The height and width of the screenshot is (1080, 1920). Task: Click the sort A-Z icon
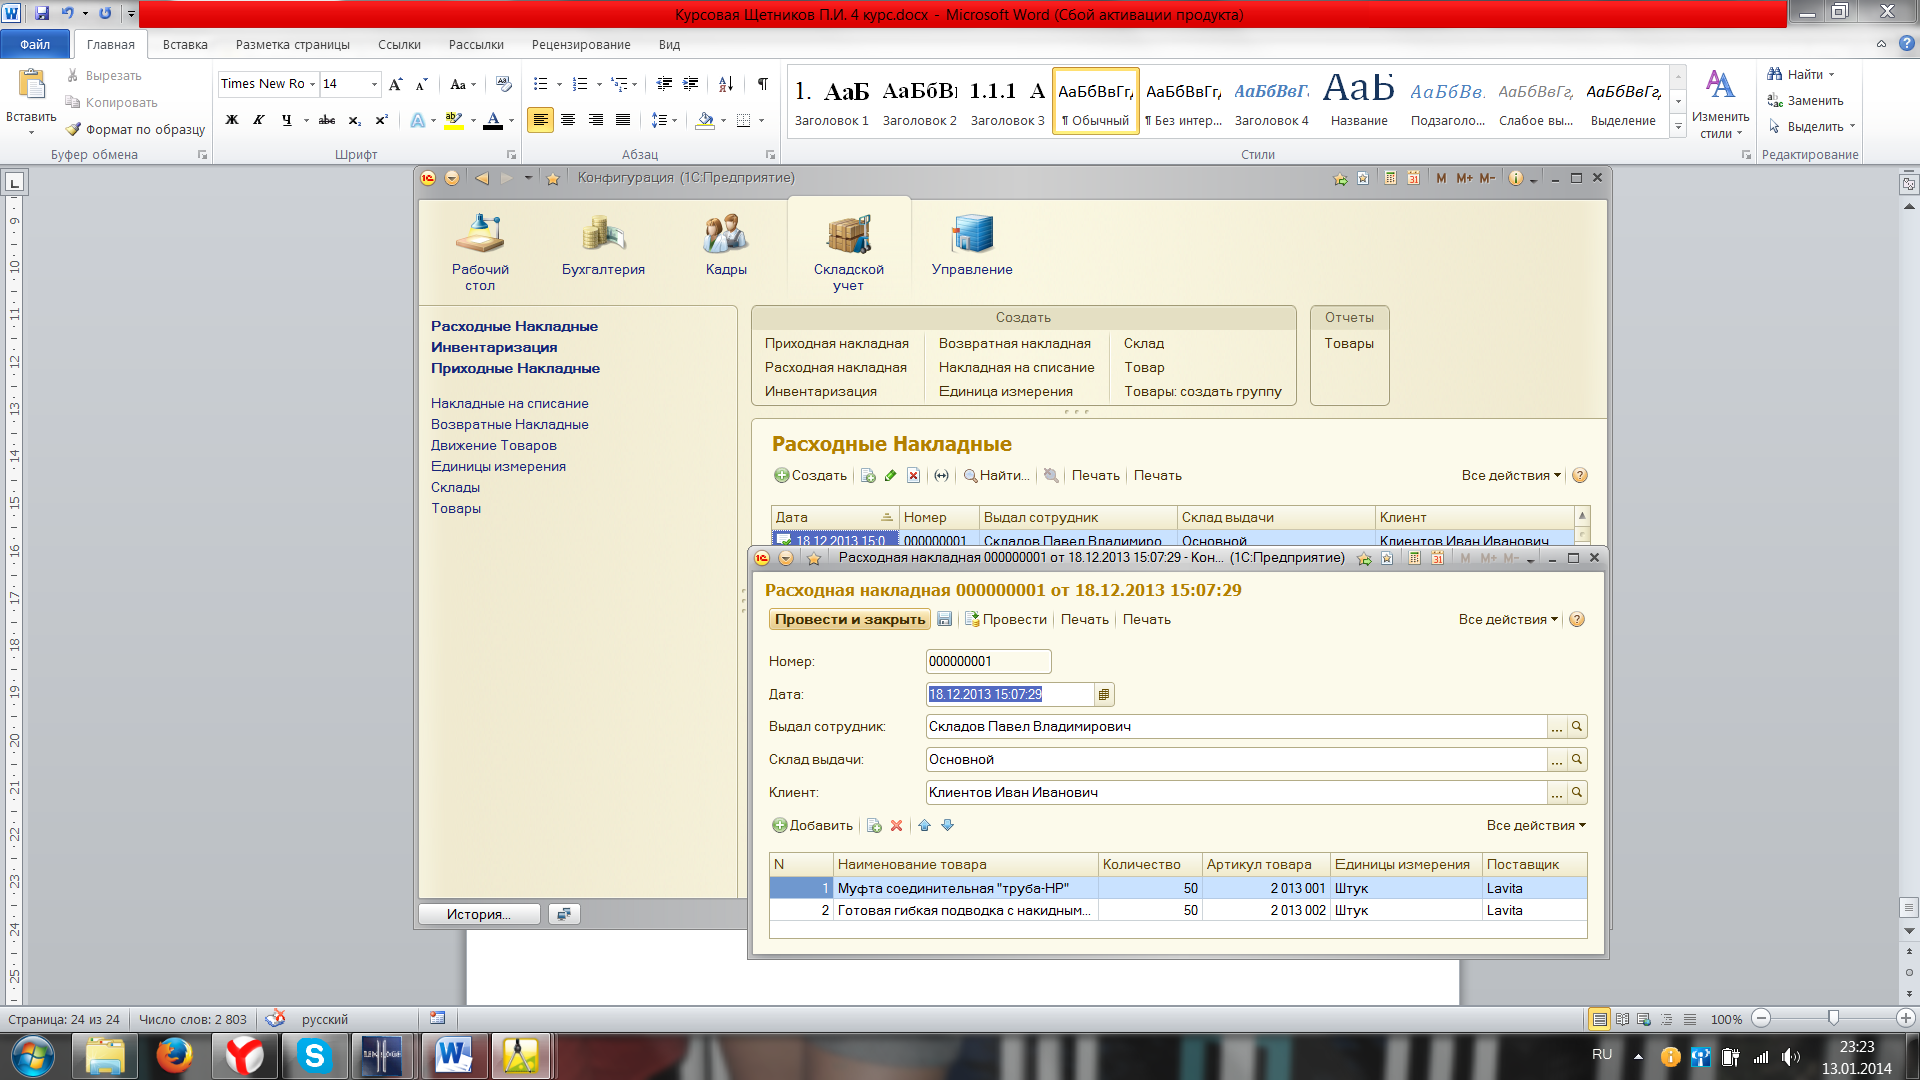(726, 84)
